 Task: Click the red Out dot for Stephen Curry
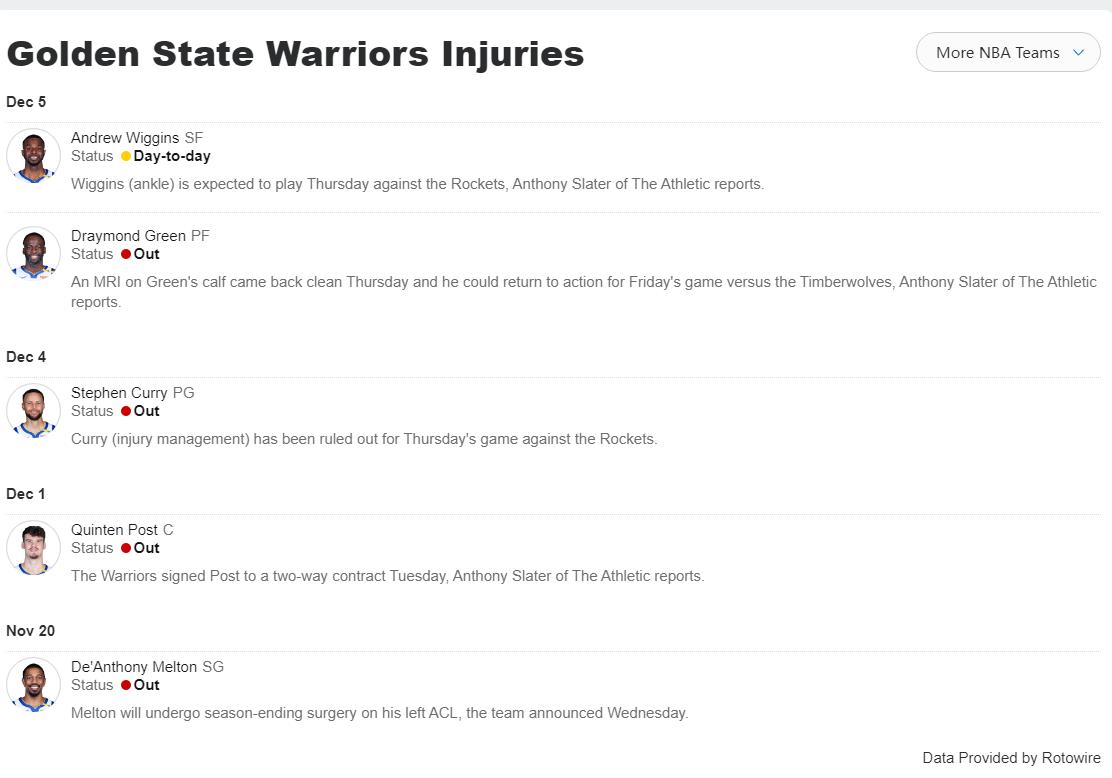pyautogui.click(x=126, y=412)
